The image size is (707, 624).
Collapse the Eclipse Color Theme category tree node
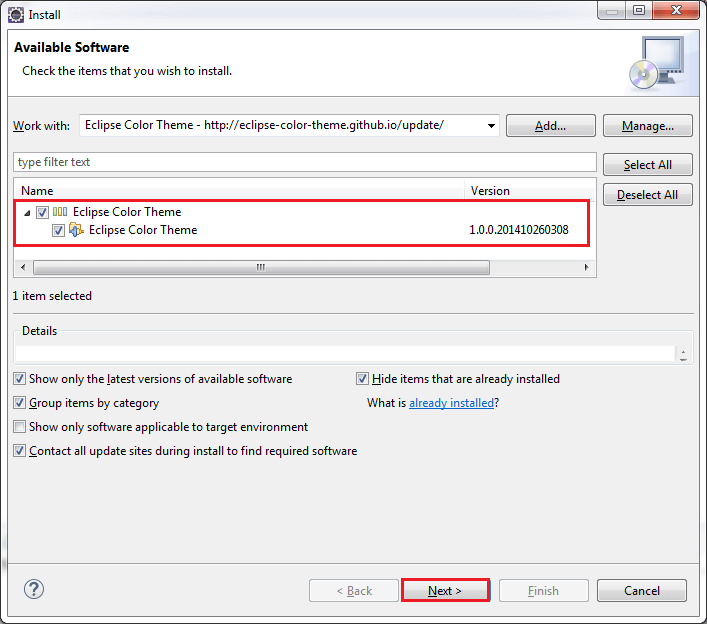[x=27, y=212]
